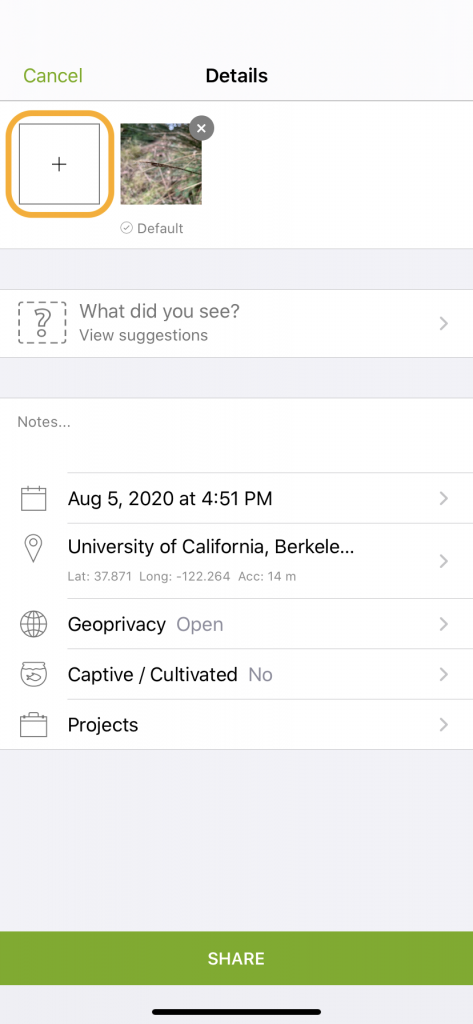Tap the Notes text field

click(236, 434)
